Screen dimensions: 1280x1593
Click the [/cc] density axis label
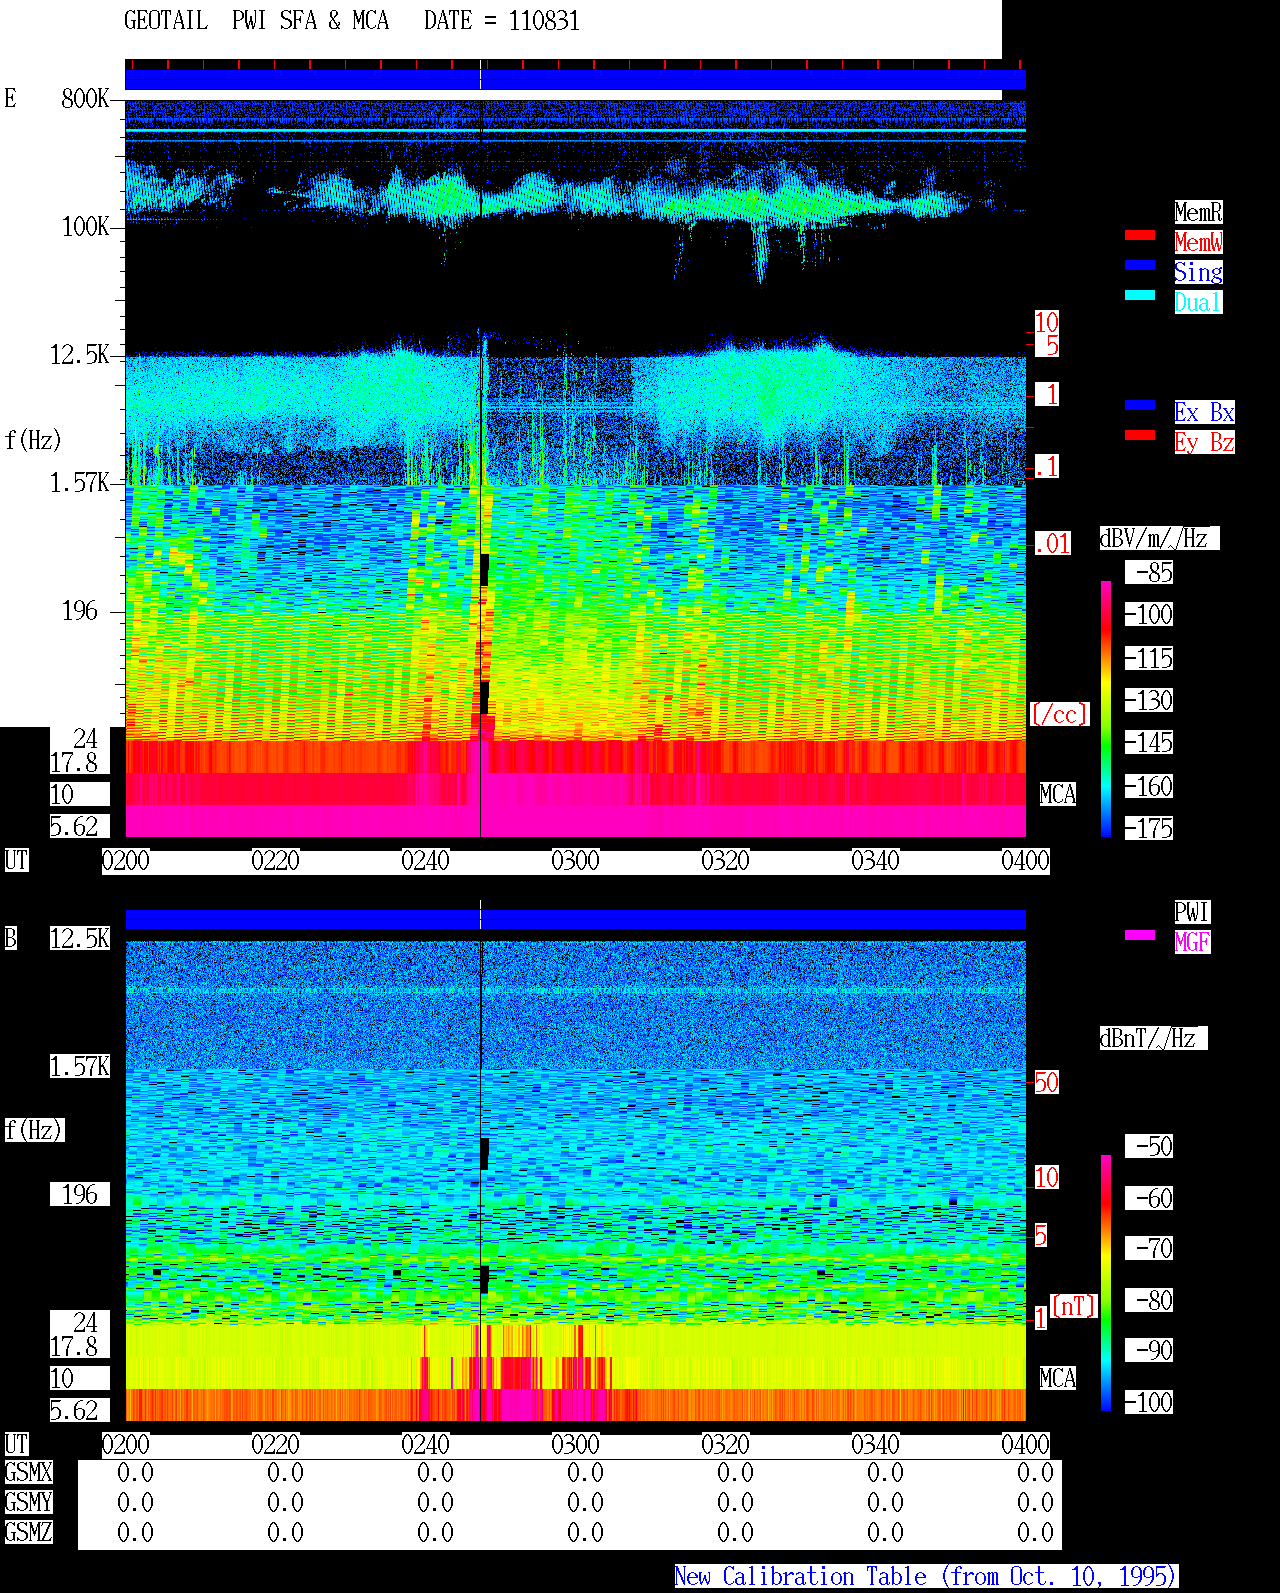pos(1059,715)
